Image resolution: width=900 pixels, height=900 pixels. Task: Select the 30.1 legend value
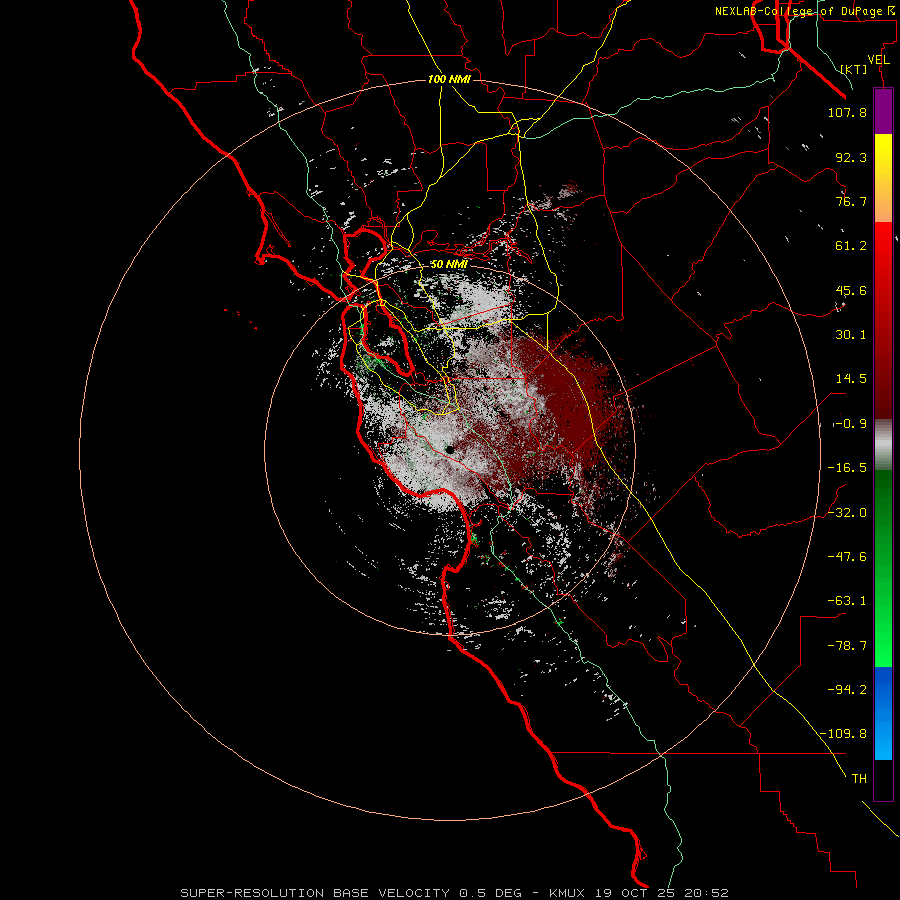point(851,335)
